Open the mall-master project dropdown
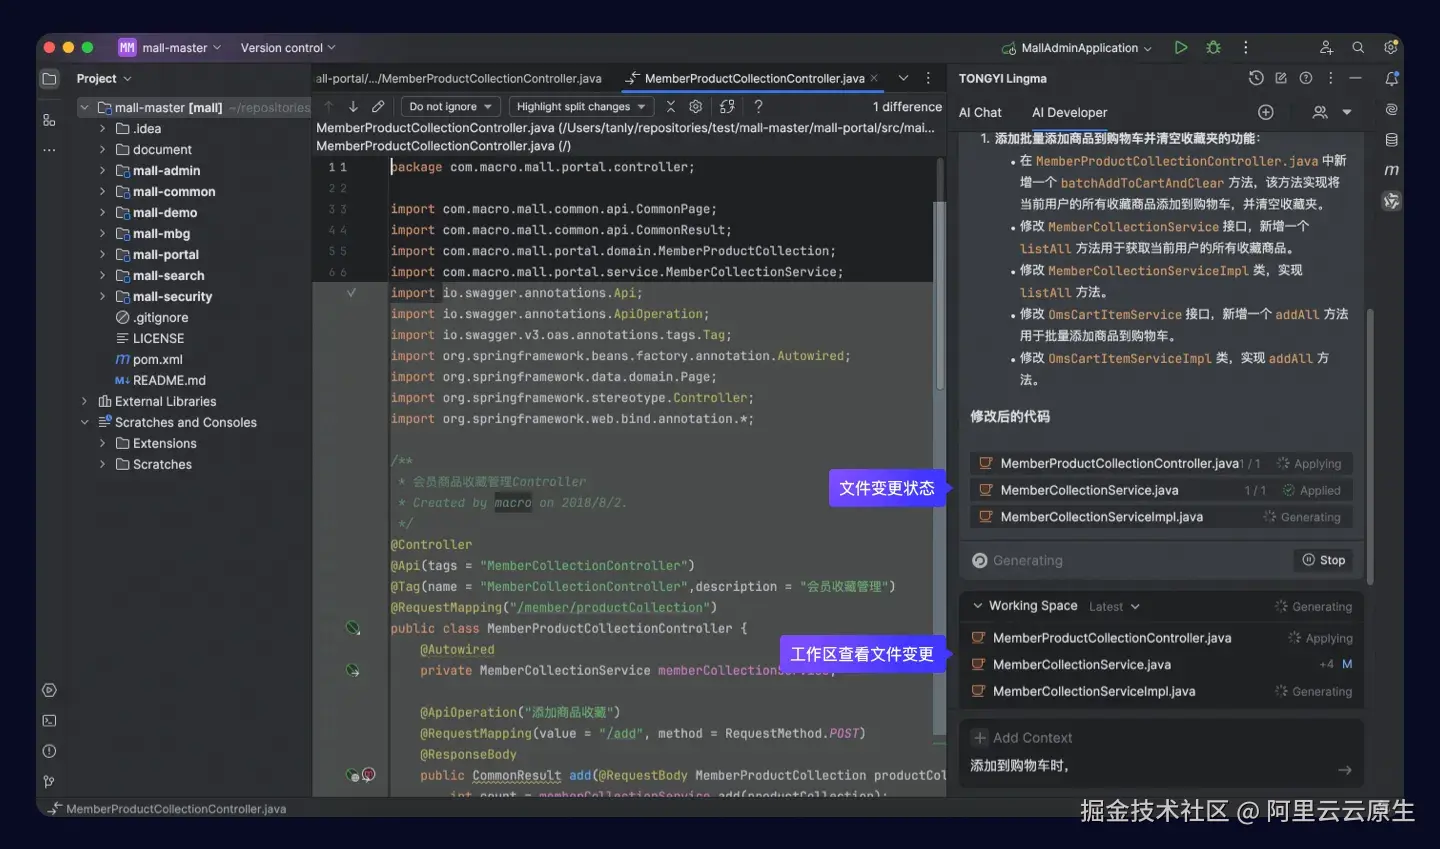 click(170, 47)
